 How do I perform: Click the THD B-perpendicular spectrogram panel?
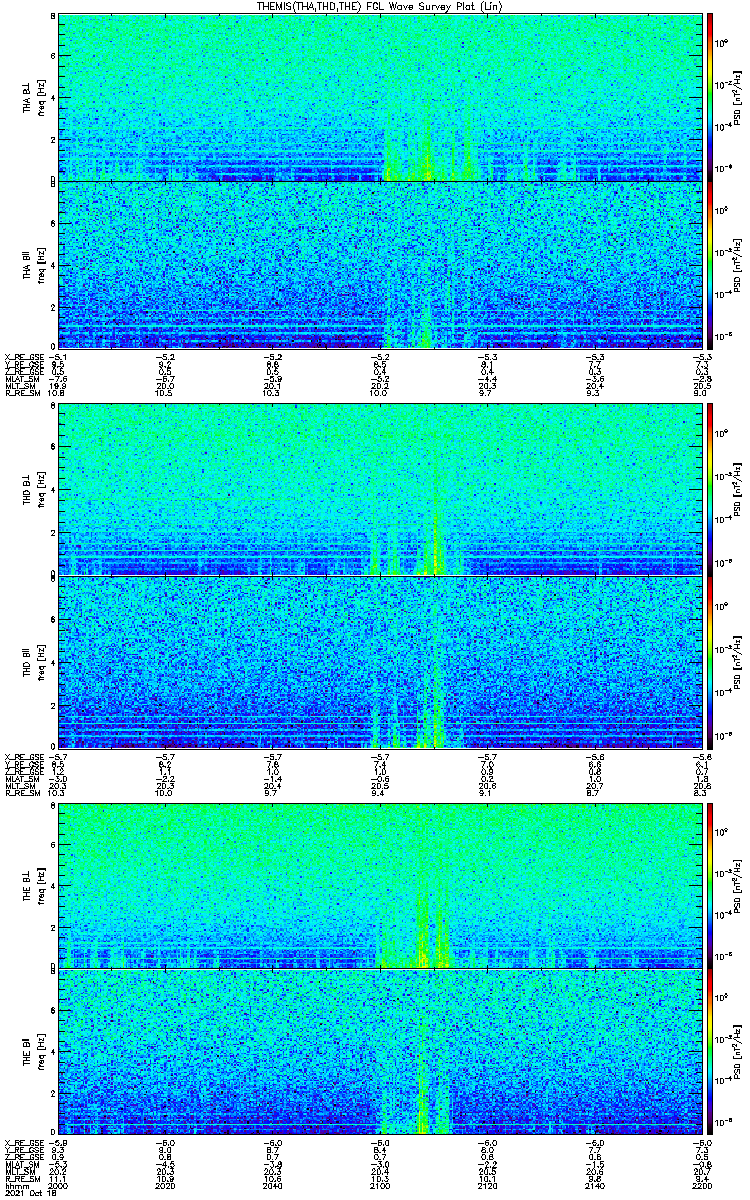pos(378,489)
